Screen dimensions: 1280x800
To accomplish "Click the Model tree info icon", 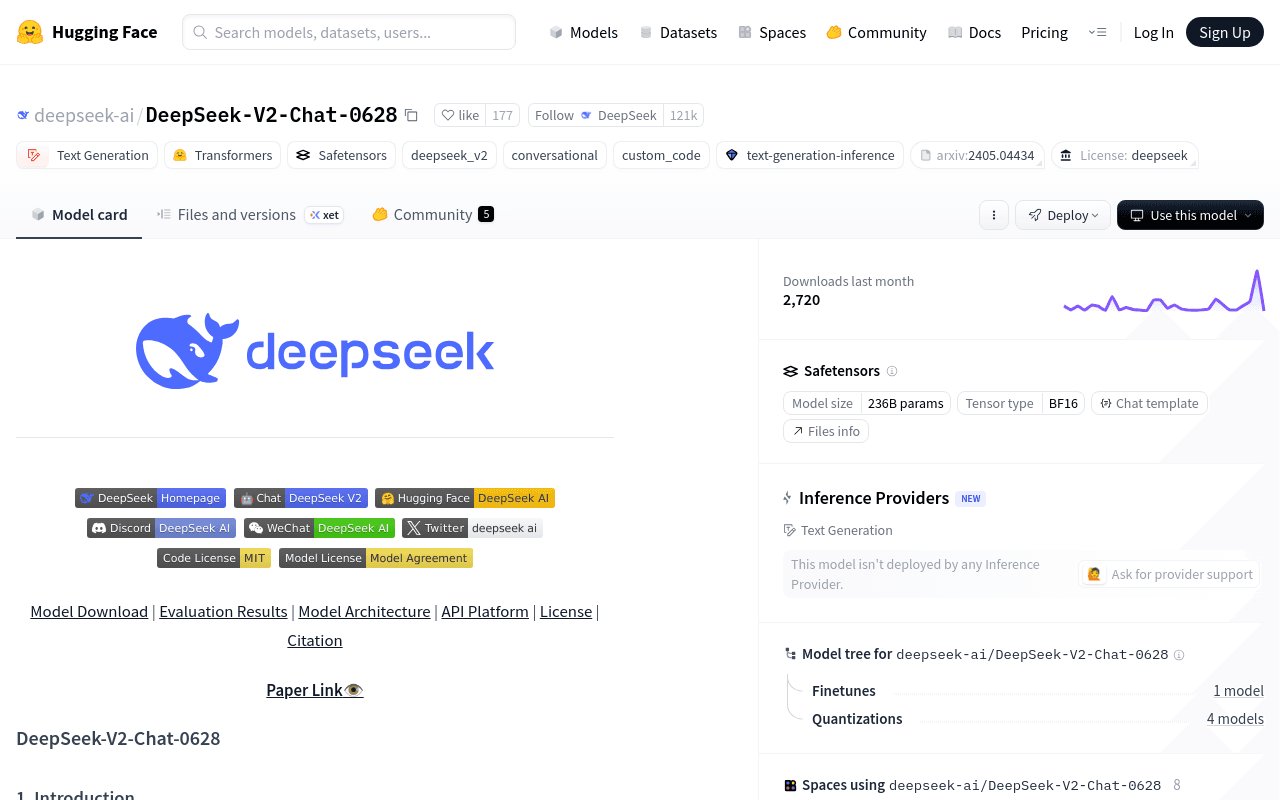I will click(1179, 655).
